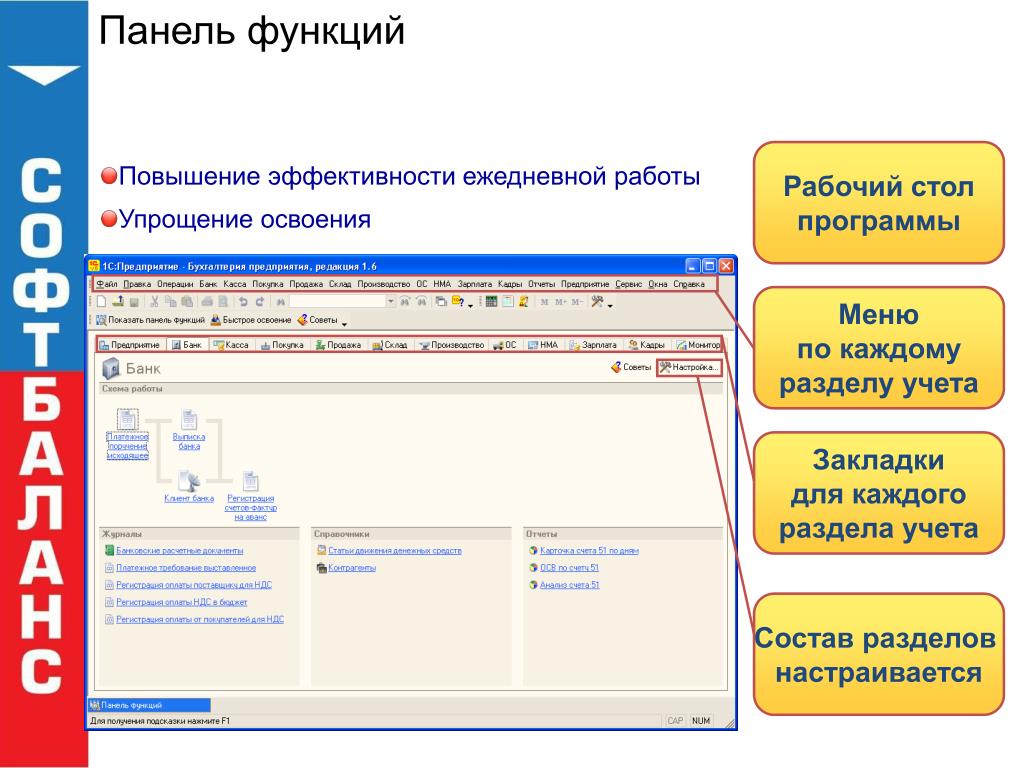Click the wrench-and-hammer tools icon
1024x768 pixels.
click(597, 301)
